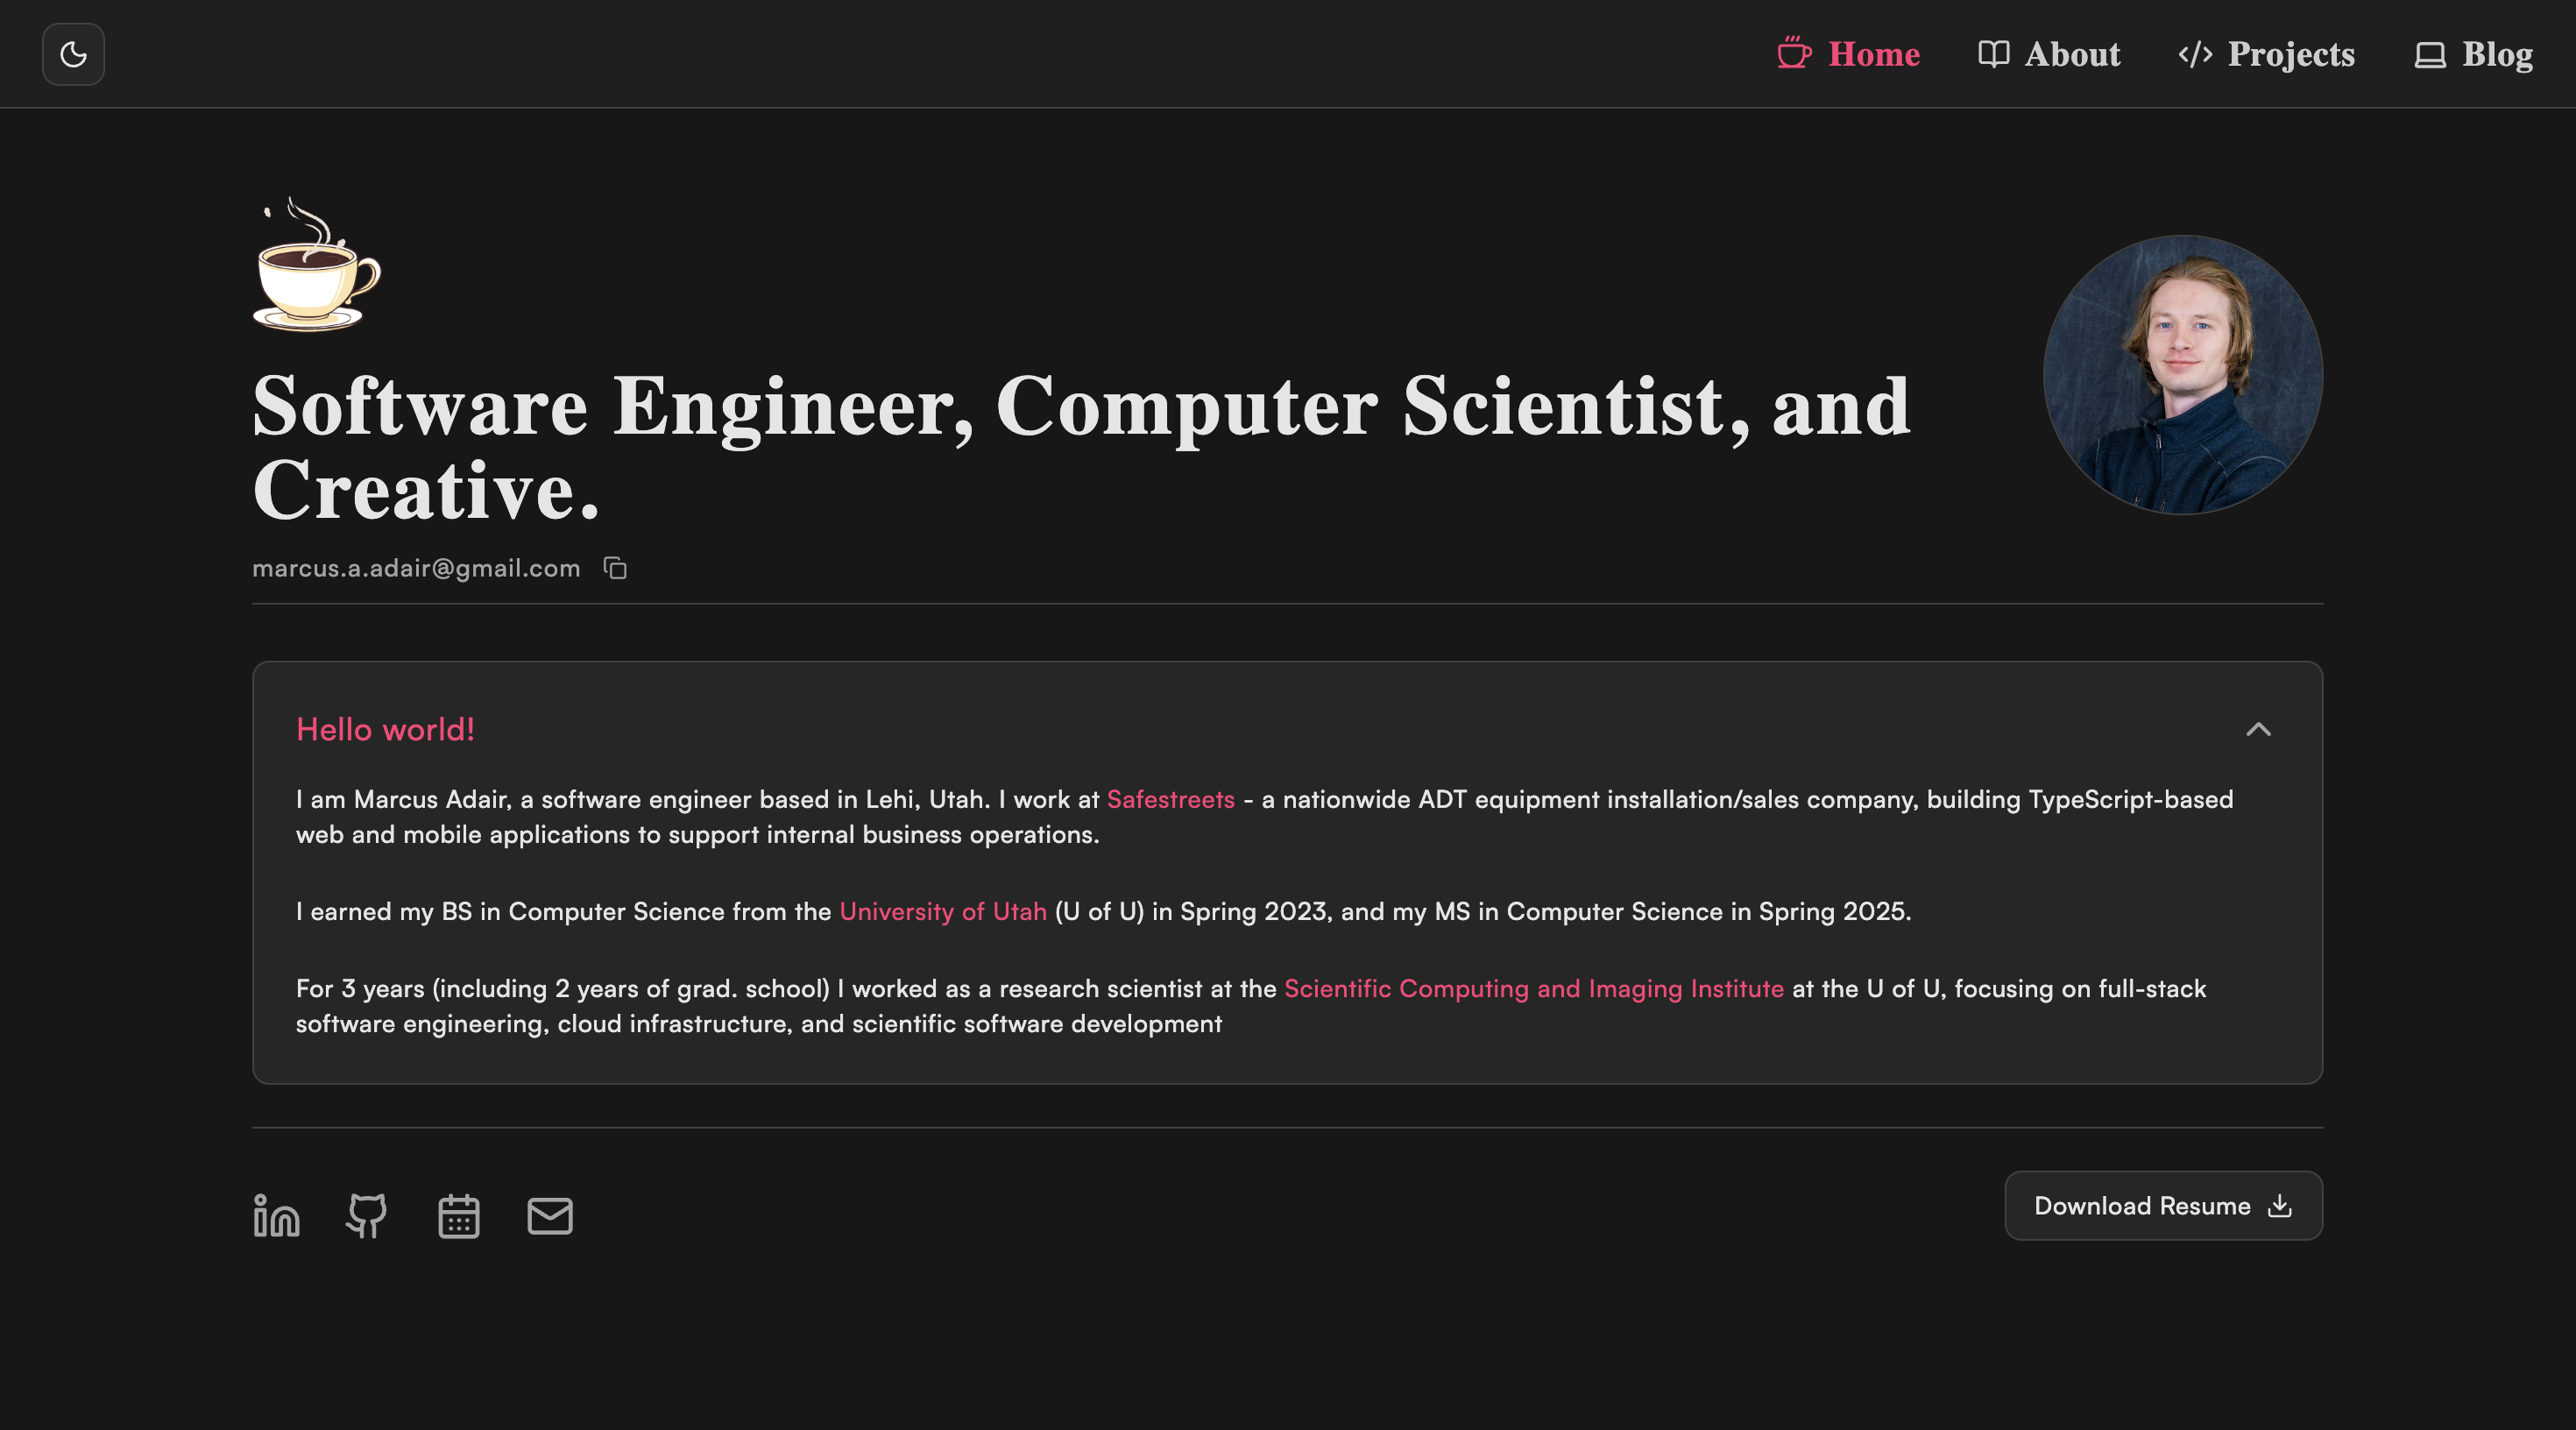Visit Scientific Computing and Imaging Institute link
This screenshot has height=1430, width=2576.
coord(1533,988)
